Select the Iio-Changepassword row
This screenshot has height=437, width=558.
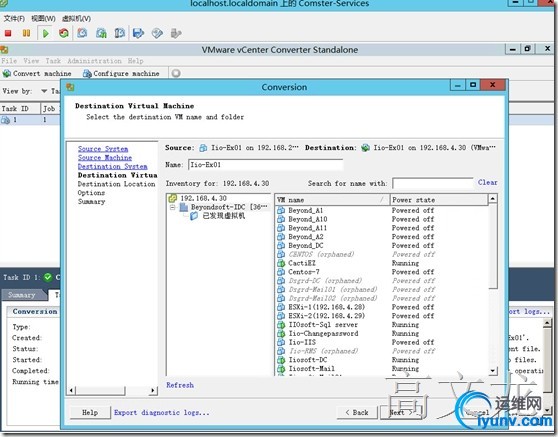pyautogui.click(x=381, y=333)
